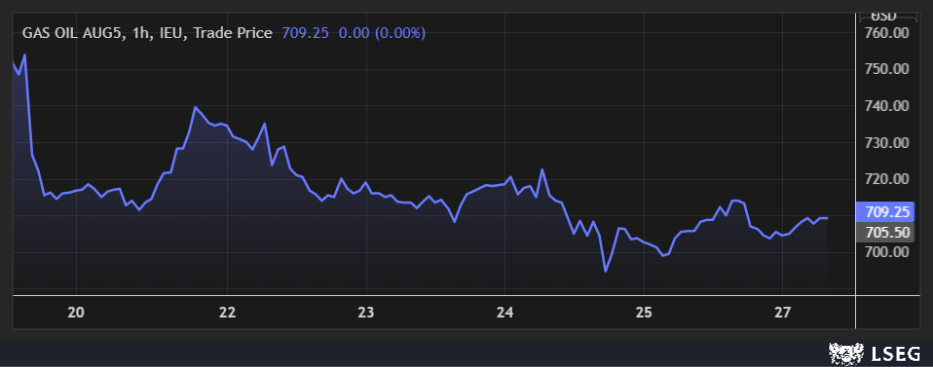The width and height of the screenshot is (933, 367).
Task: Click the LSEG brand text
Action: 896,355
